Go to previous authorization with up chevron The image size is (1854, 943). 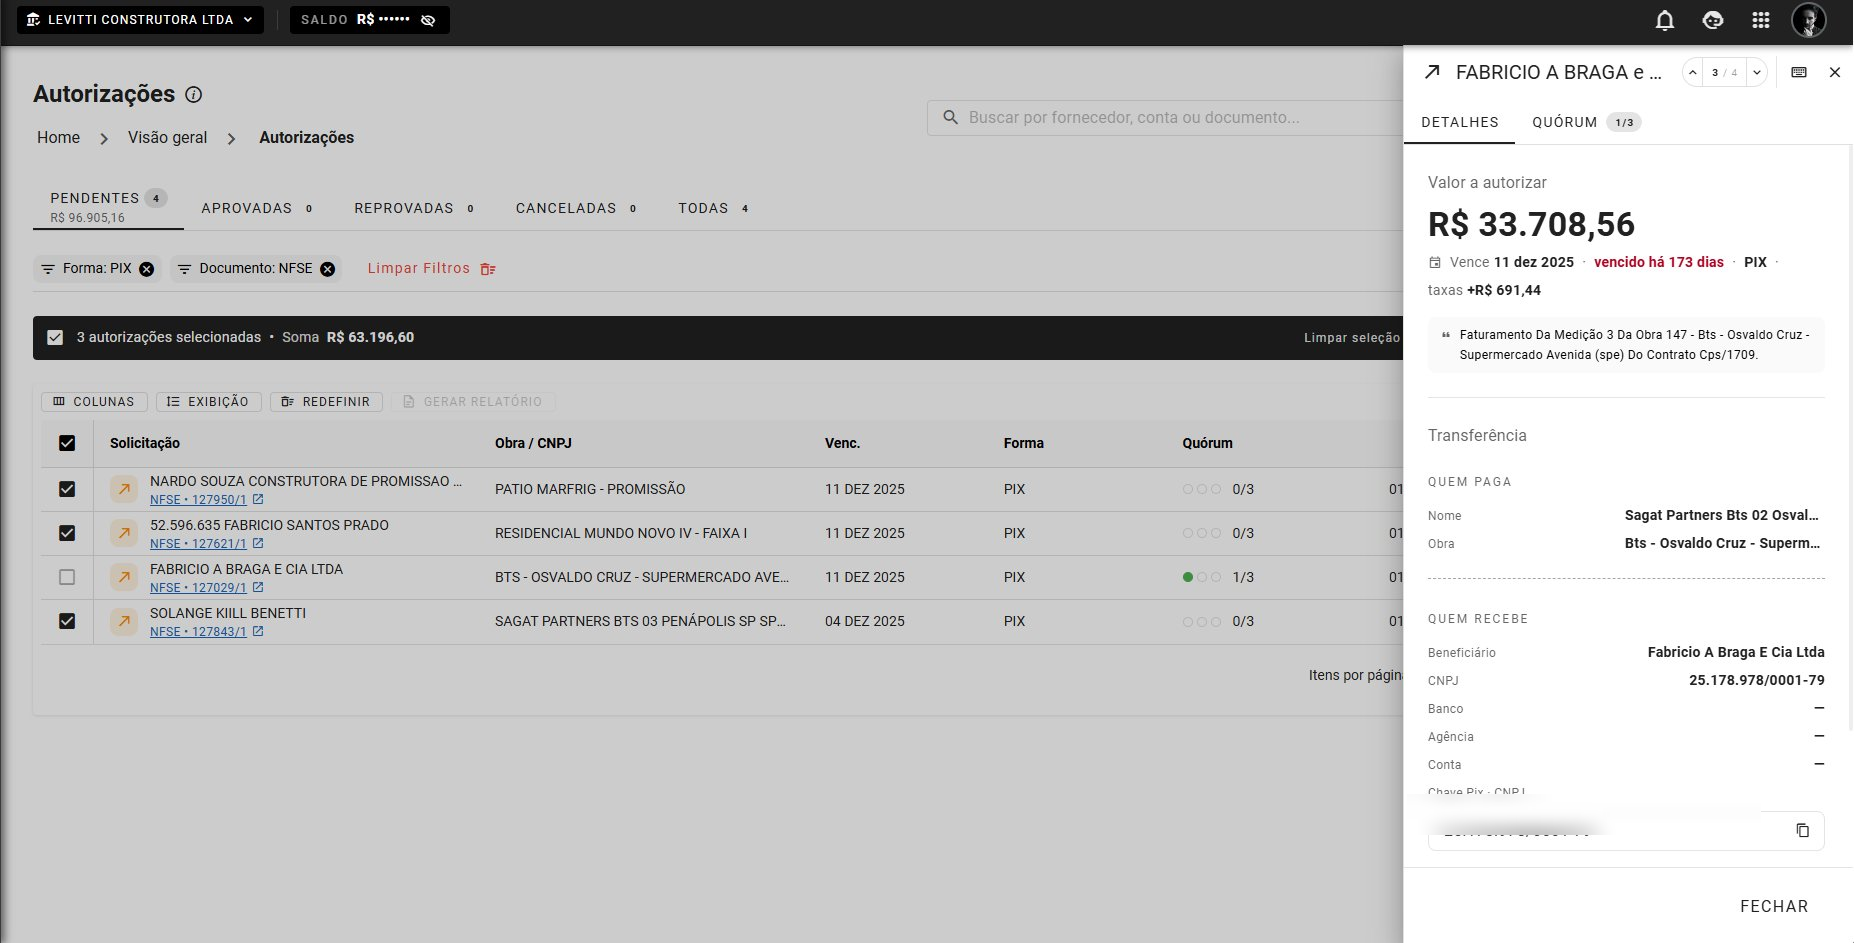coord(1692,72)
